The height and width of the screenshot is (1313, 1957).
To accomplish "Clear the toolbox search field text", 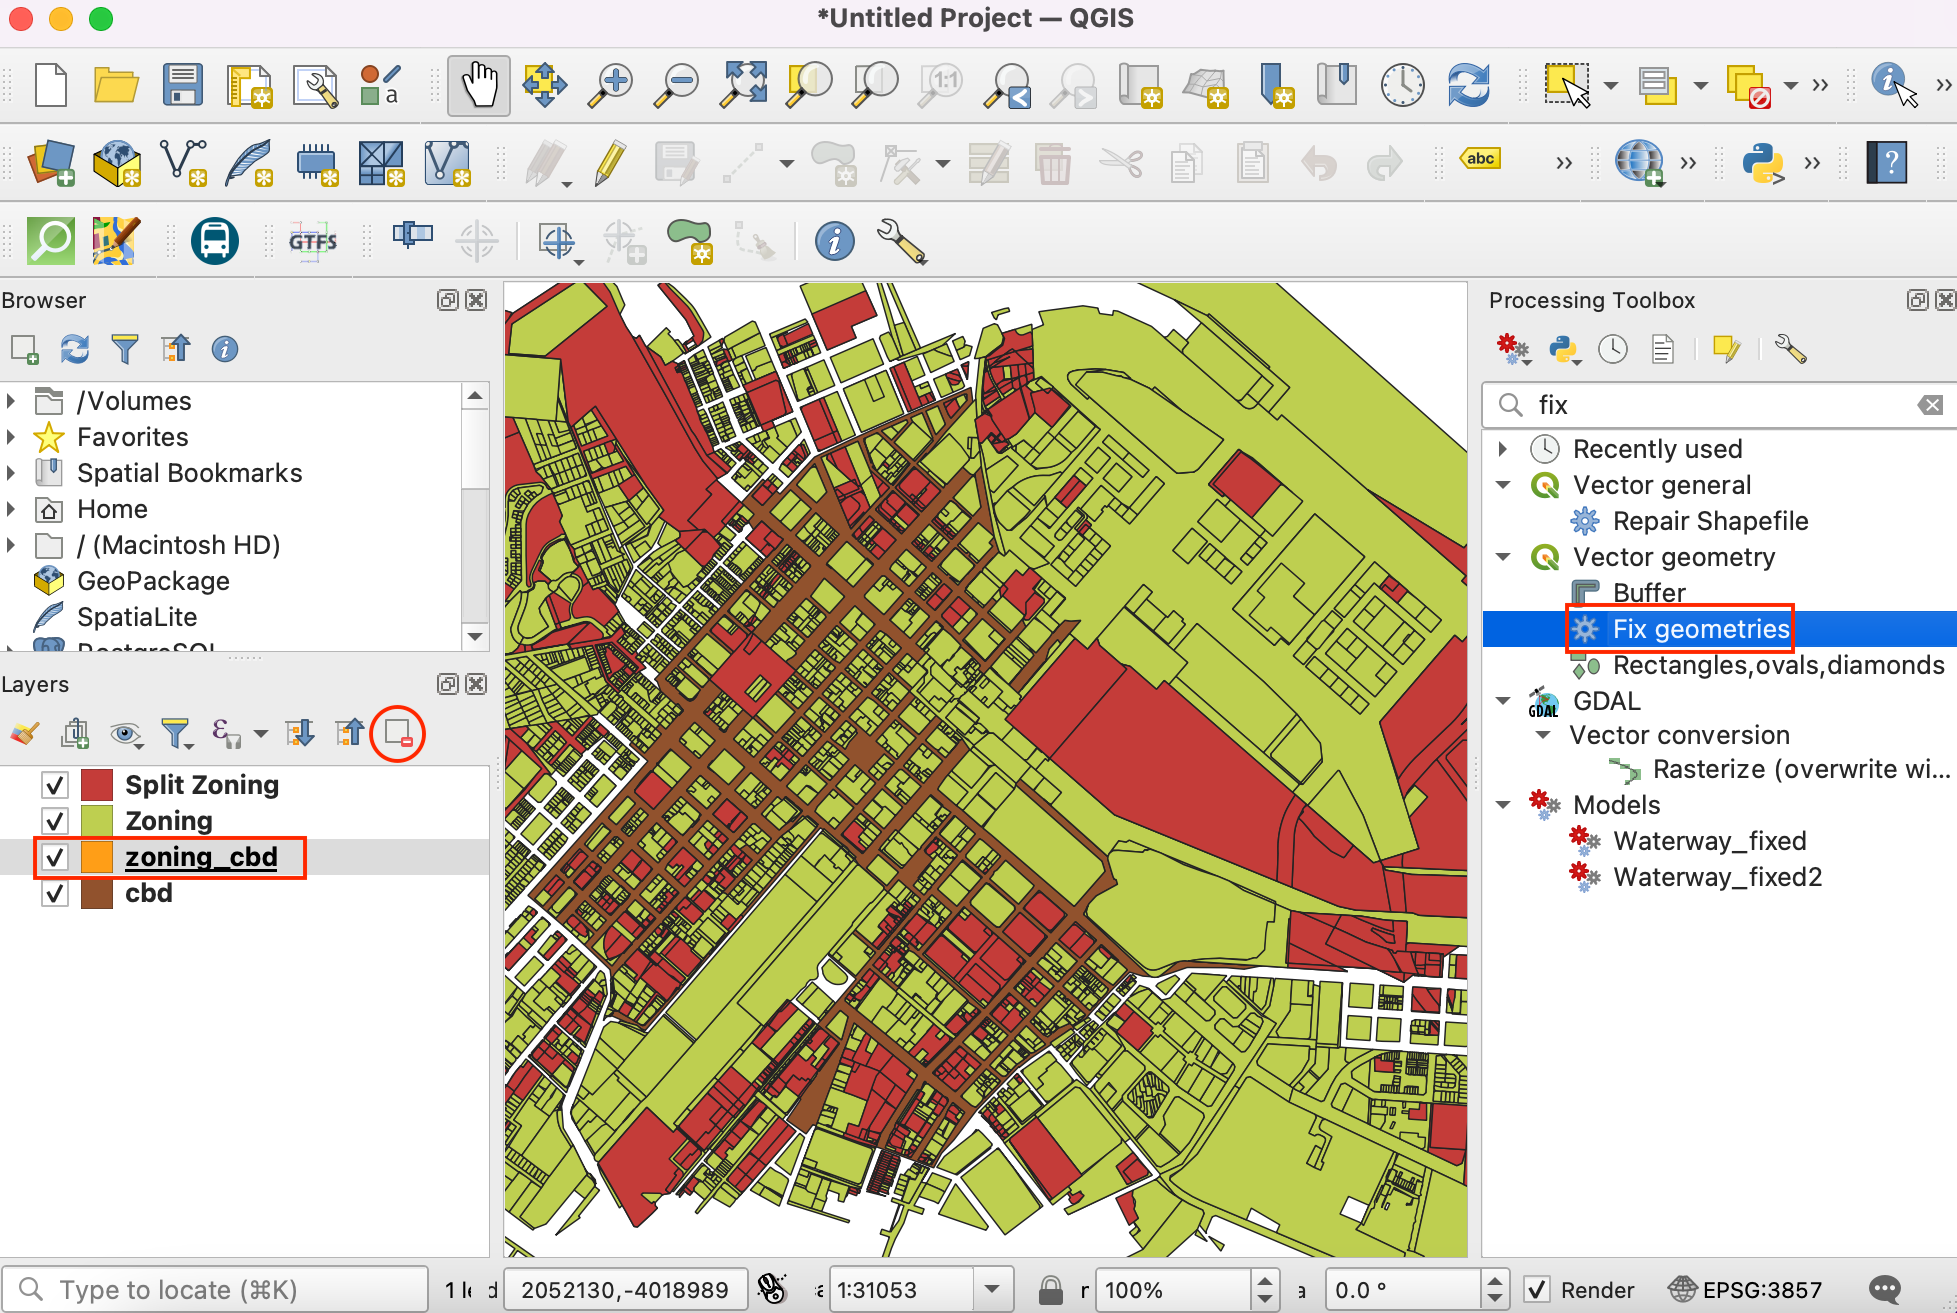I will [x=1930, y=405].
